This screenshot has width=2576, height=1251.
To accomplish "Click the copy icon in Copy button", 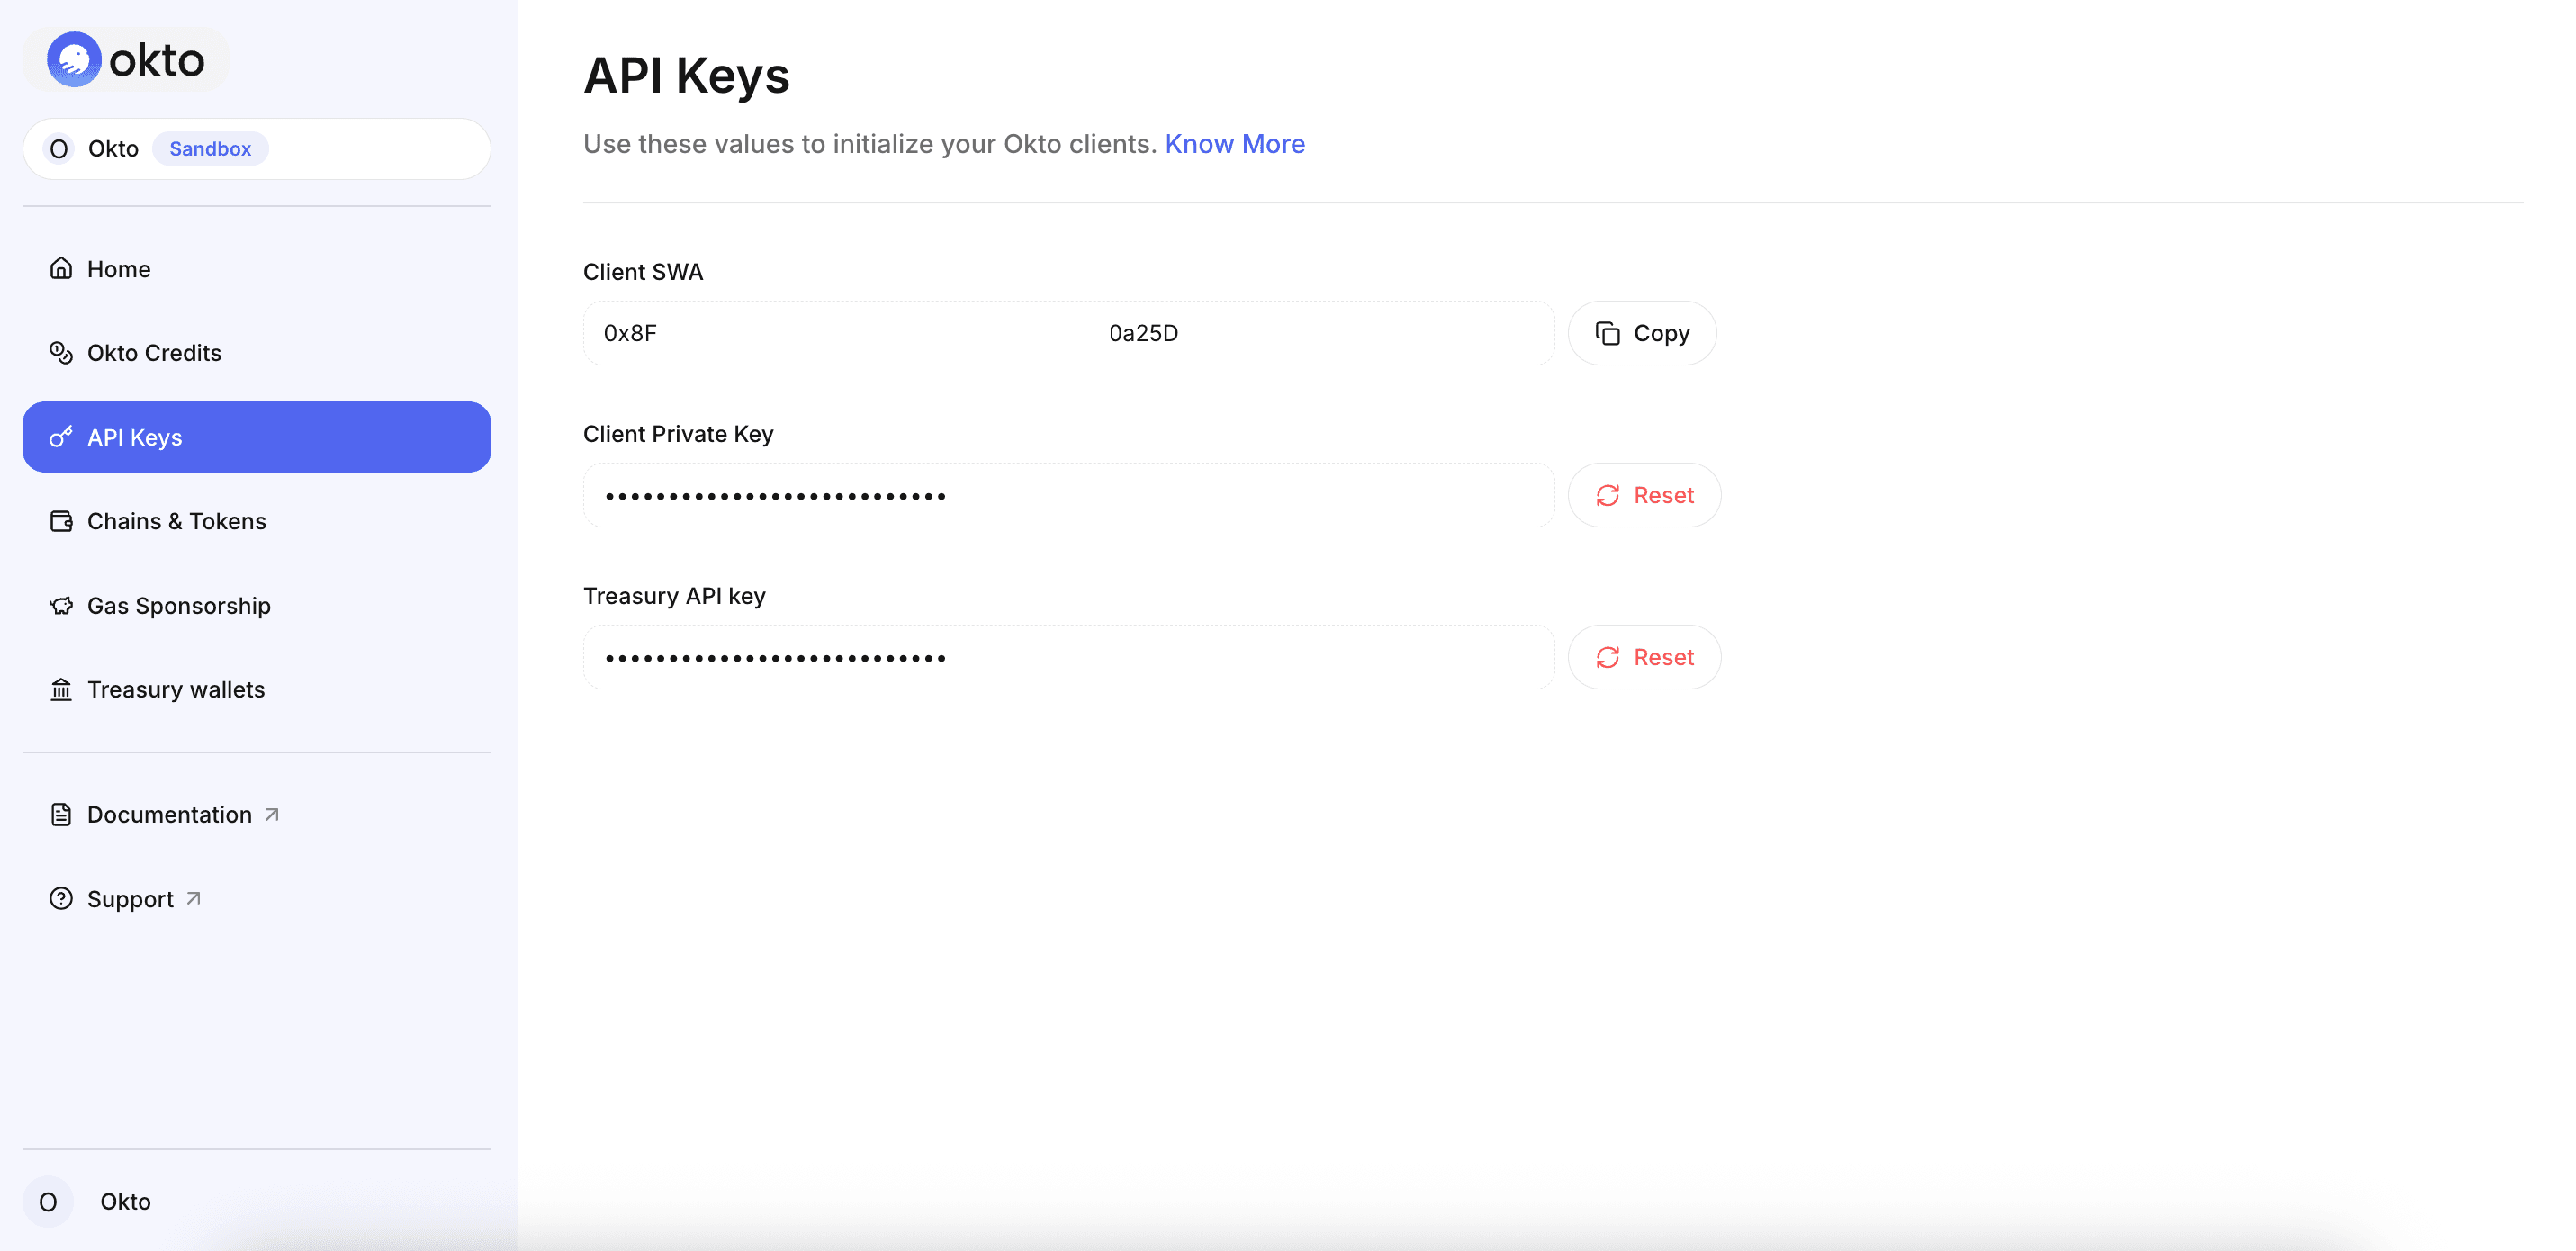I will (x=1607, y=333).
